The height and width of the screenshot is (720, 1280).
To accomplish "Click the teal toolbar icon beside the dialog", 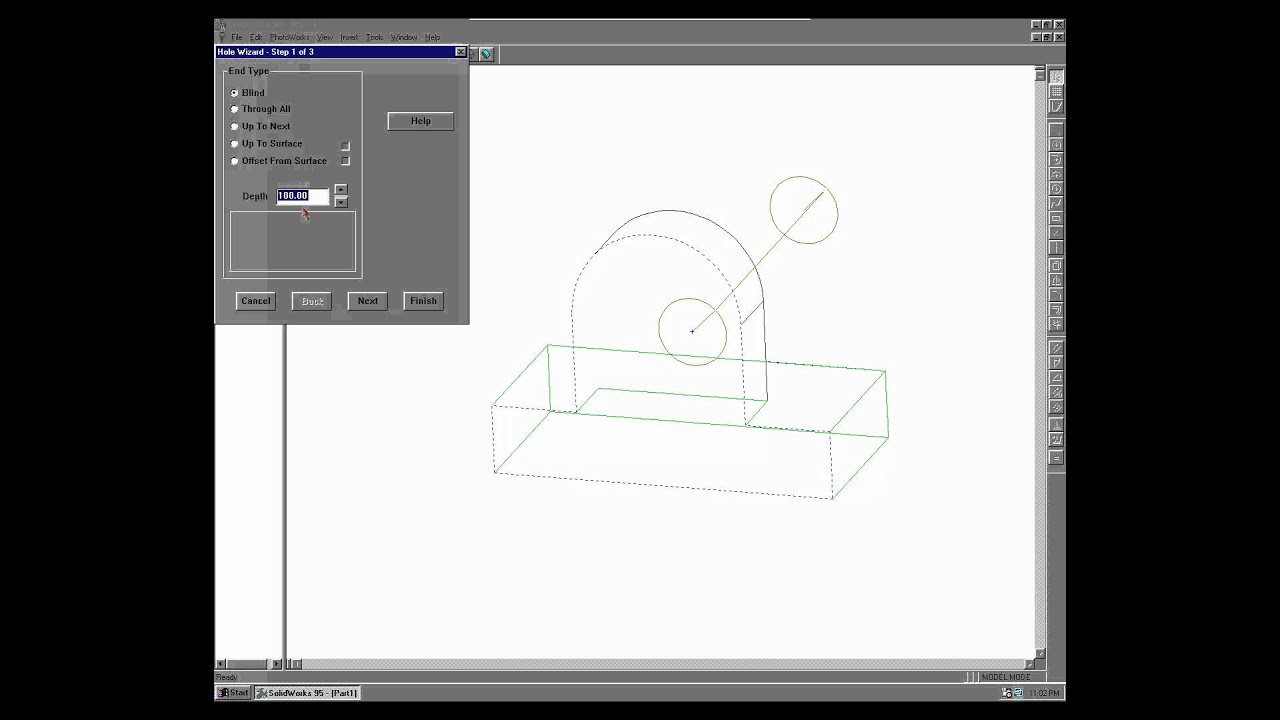I will [486, 54].
